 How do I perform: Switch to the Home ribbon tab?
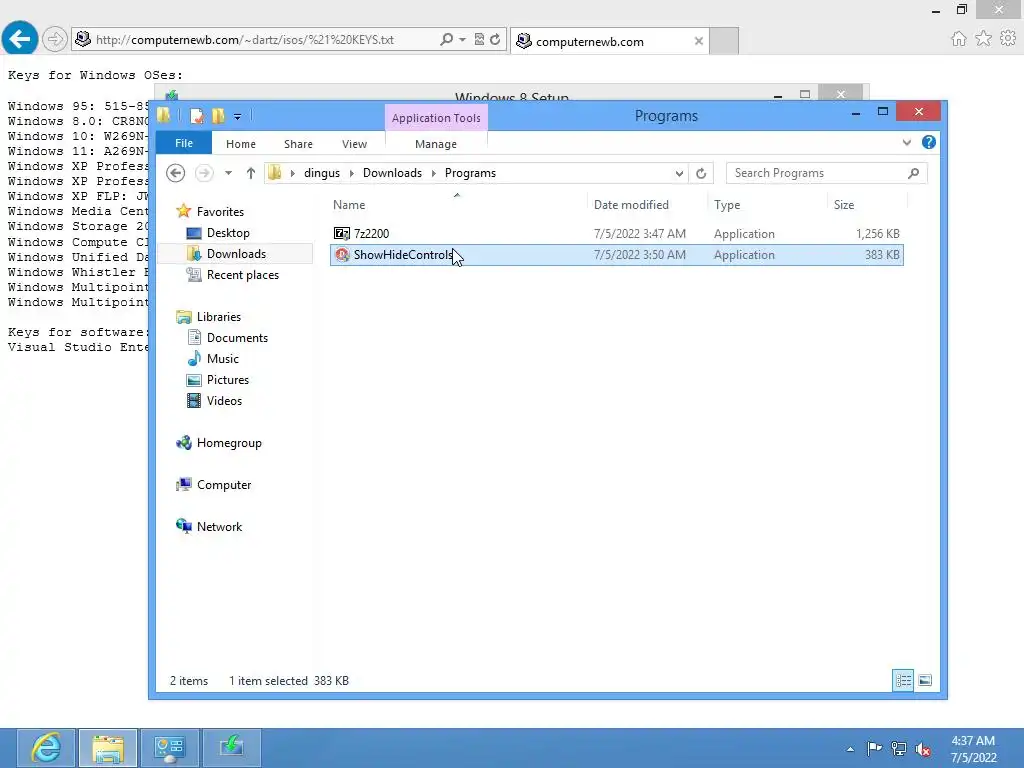tap(240, 144)
